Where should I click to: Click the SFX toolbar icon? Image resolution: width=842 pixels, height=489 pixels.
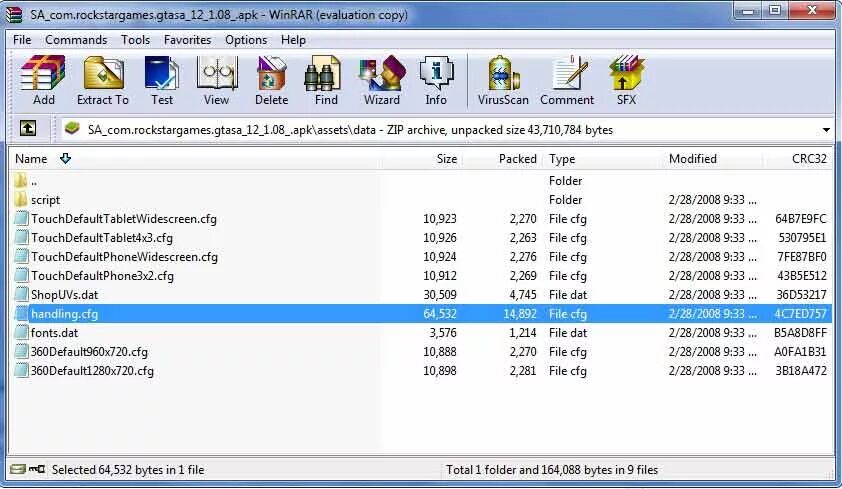pyautogui.click(x=626, y=81)
